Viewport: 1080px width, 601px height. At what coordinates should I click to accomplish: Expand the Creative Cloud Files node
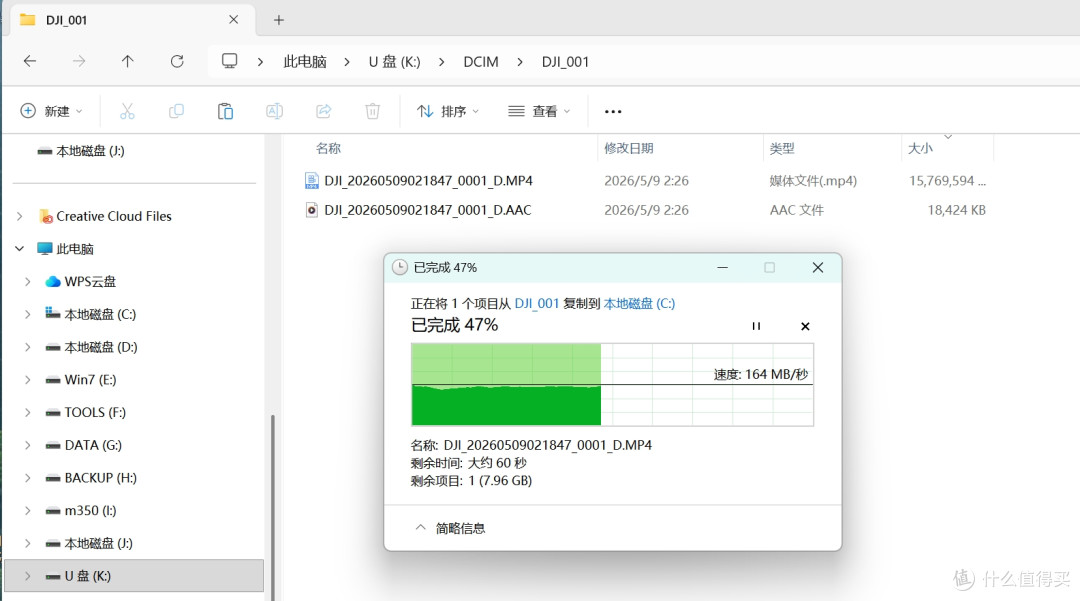pos(20,216)
